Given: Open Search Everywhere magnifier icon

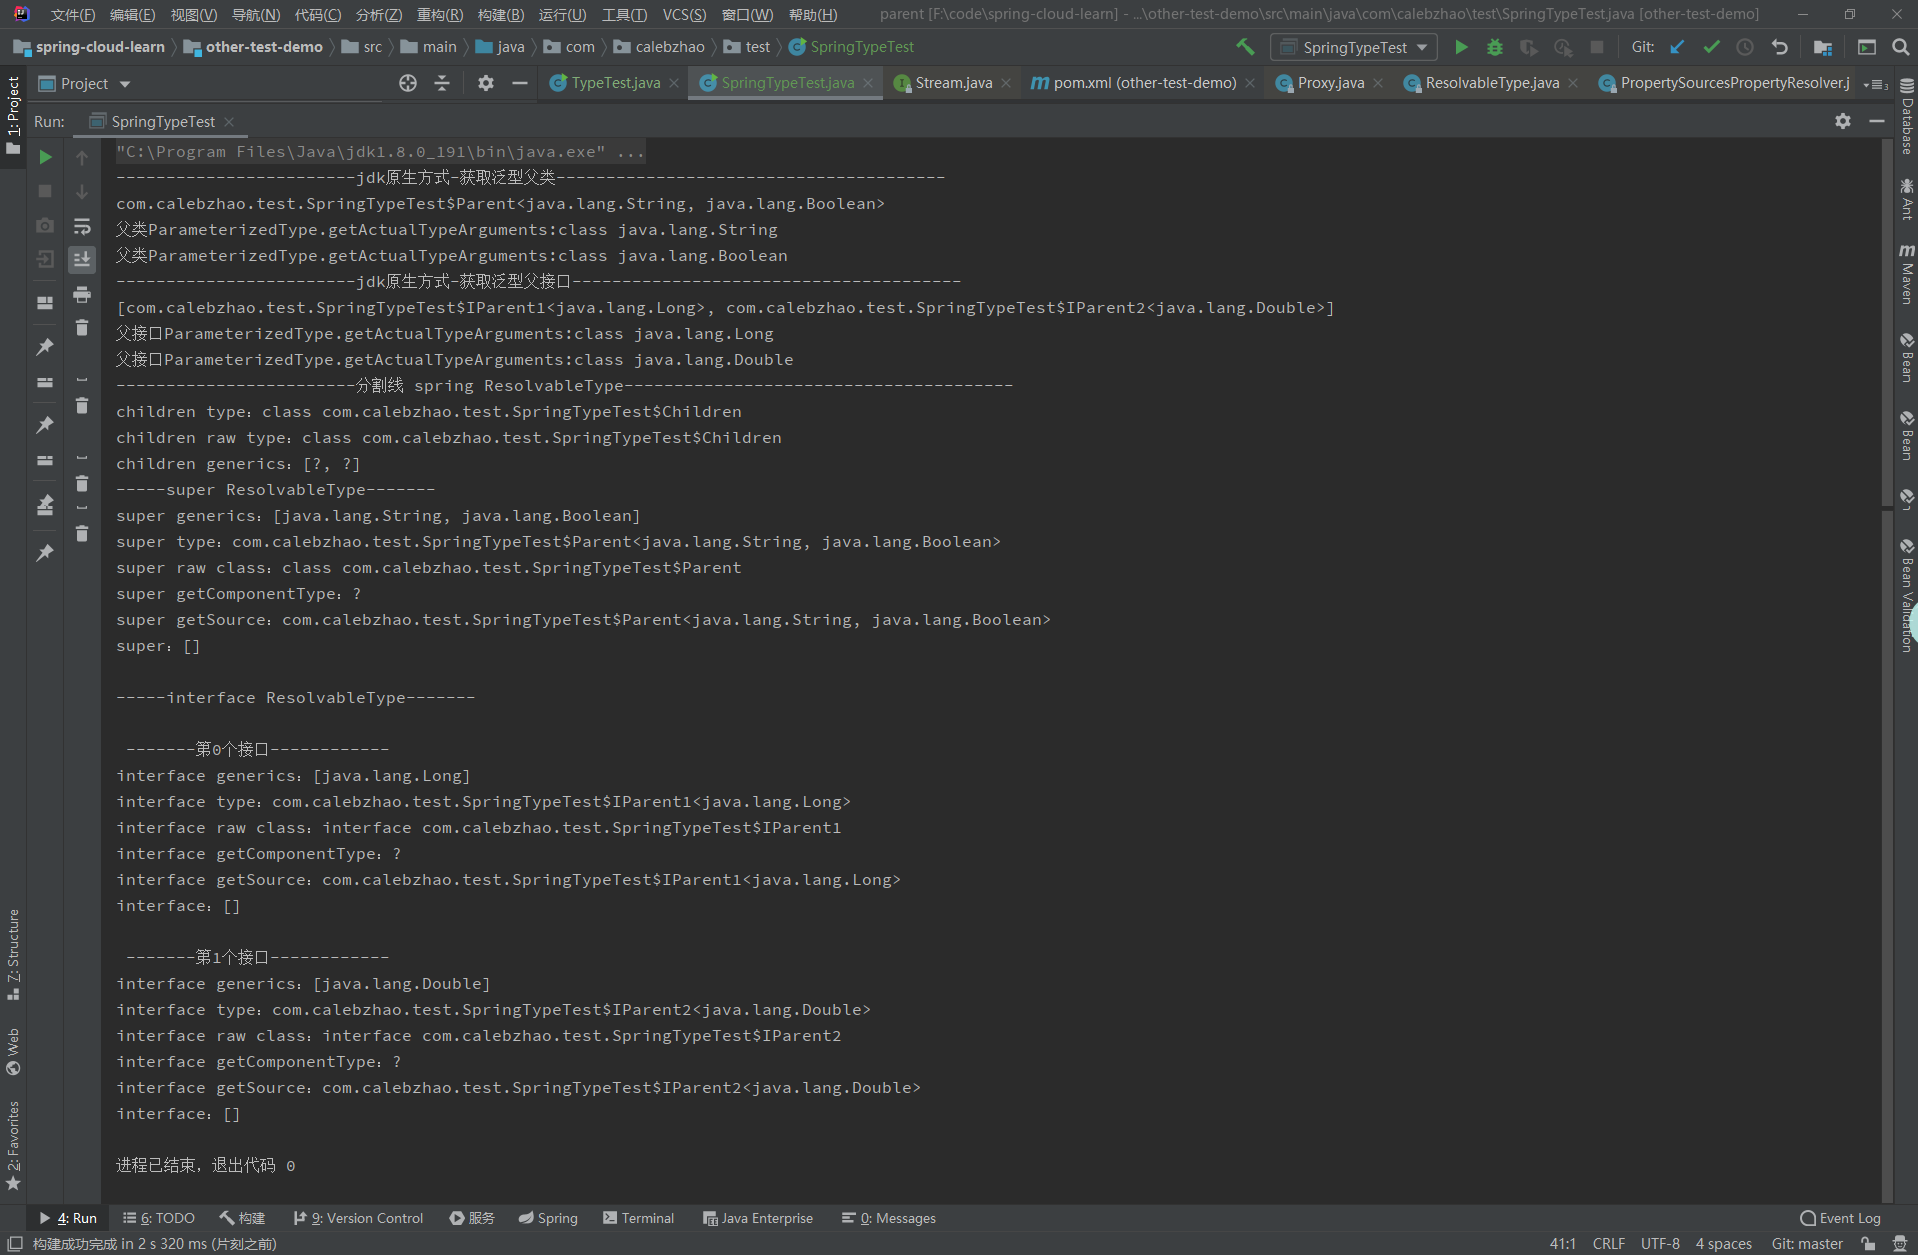Looking at the screenshot, I should [1901, 47].
